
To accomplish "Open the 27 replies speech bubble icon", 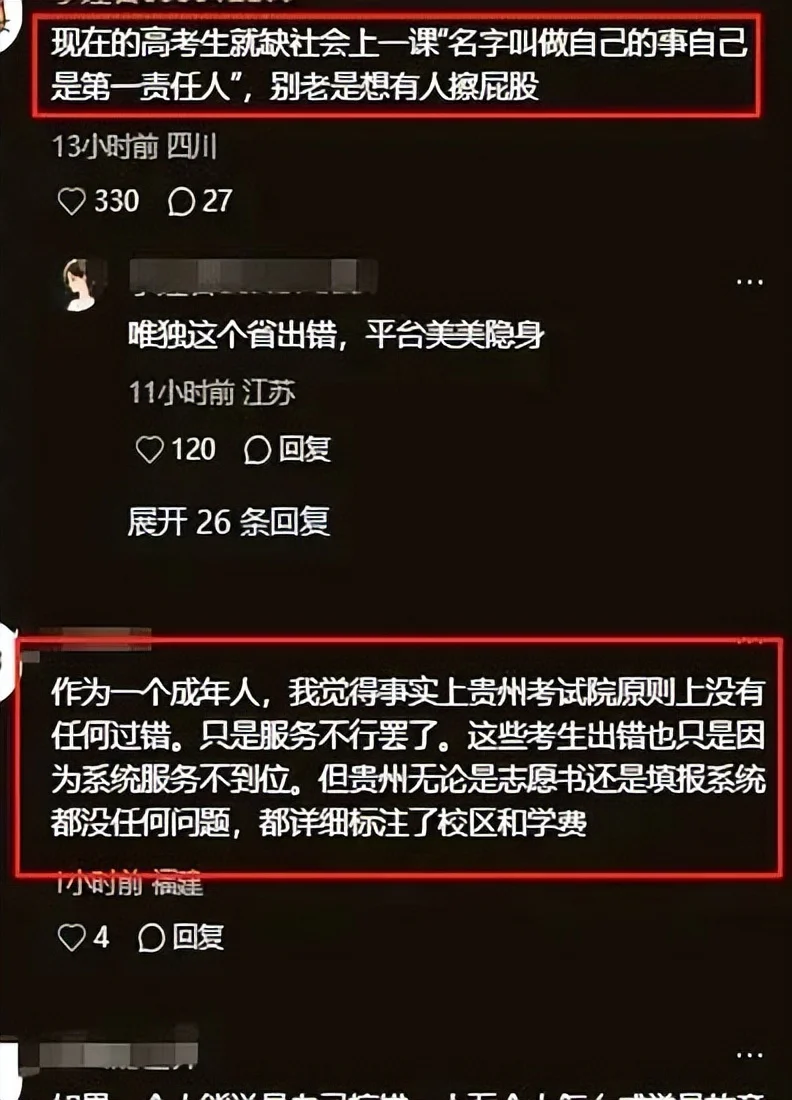I will (181, 201).
